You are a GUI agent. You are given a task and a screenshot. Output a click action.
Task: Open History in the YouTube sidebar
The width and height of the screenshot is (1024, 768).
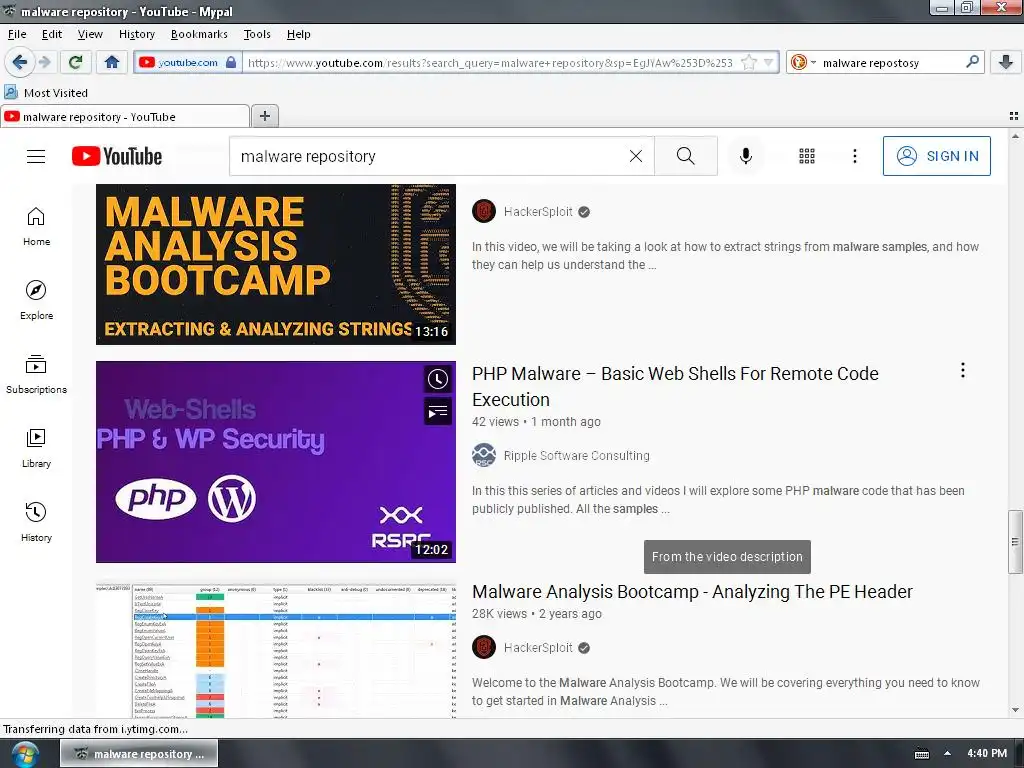click(x=37, y=522)
